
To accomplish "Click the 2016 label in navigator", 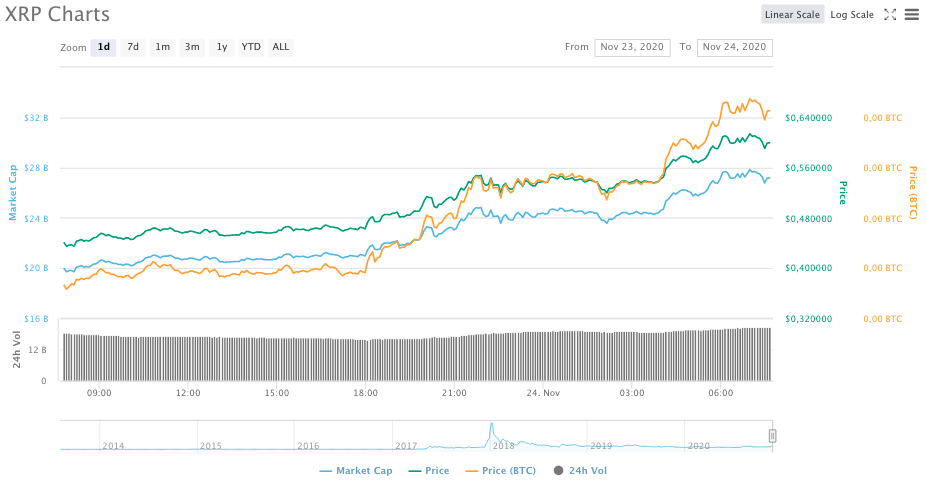I will [x=308, y=446].
